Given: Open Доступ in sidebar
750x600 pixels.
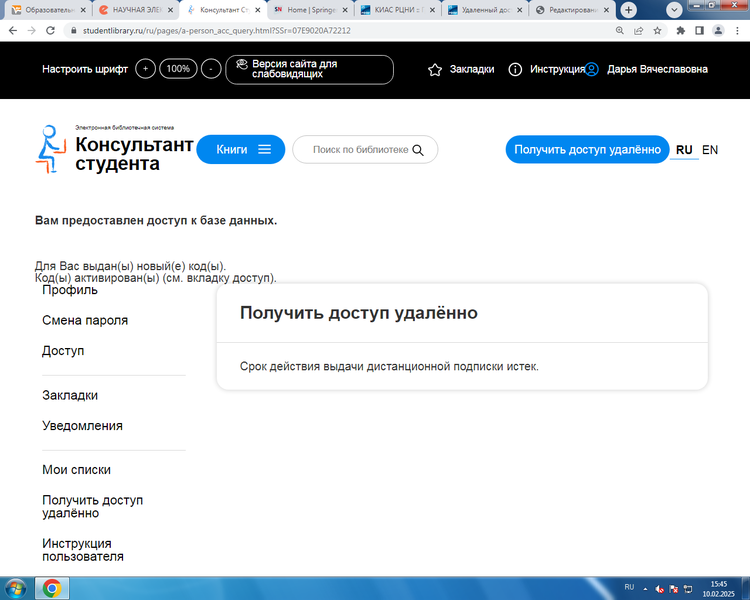Looking at the screenshot, I should pyautogui.click(x=63, y=351).
